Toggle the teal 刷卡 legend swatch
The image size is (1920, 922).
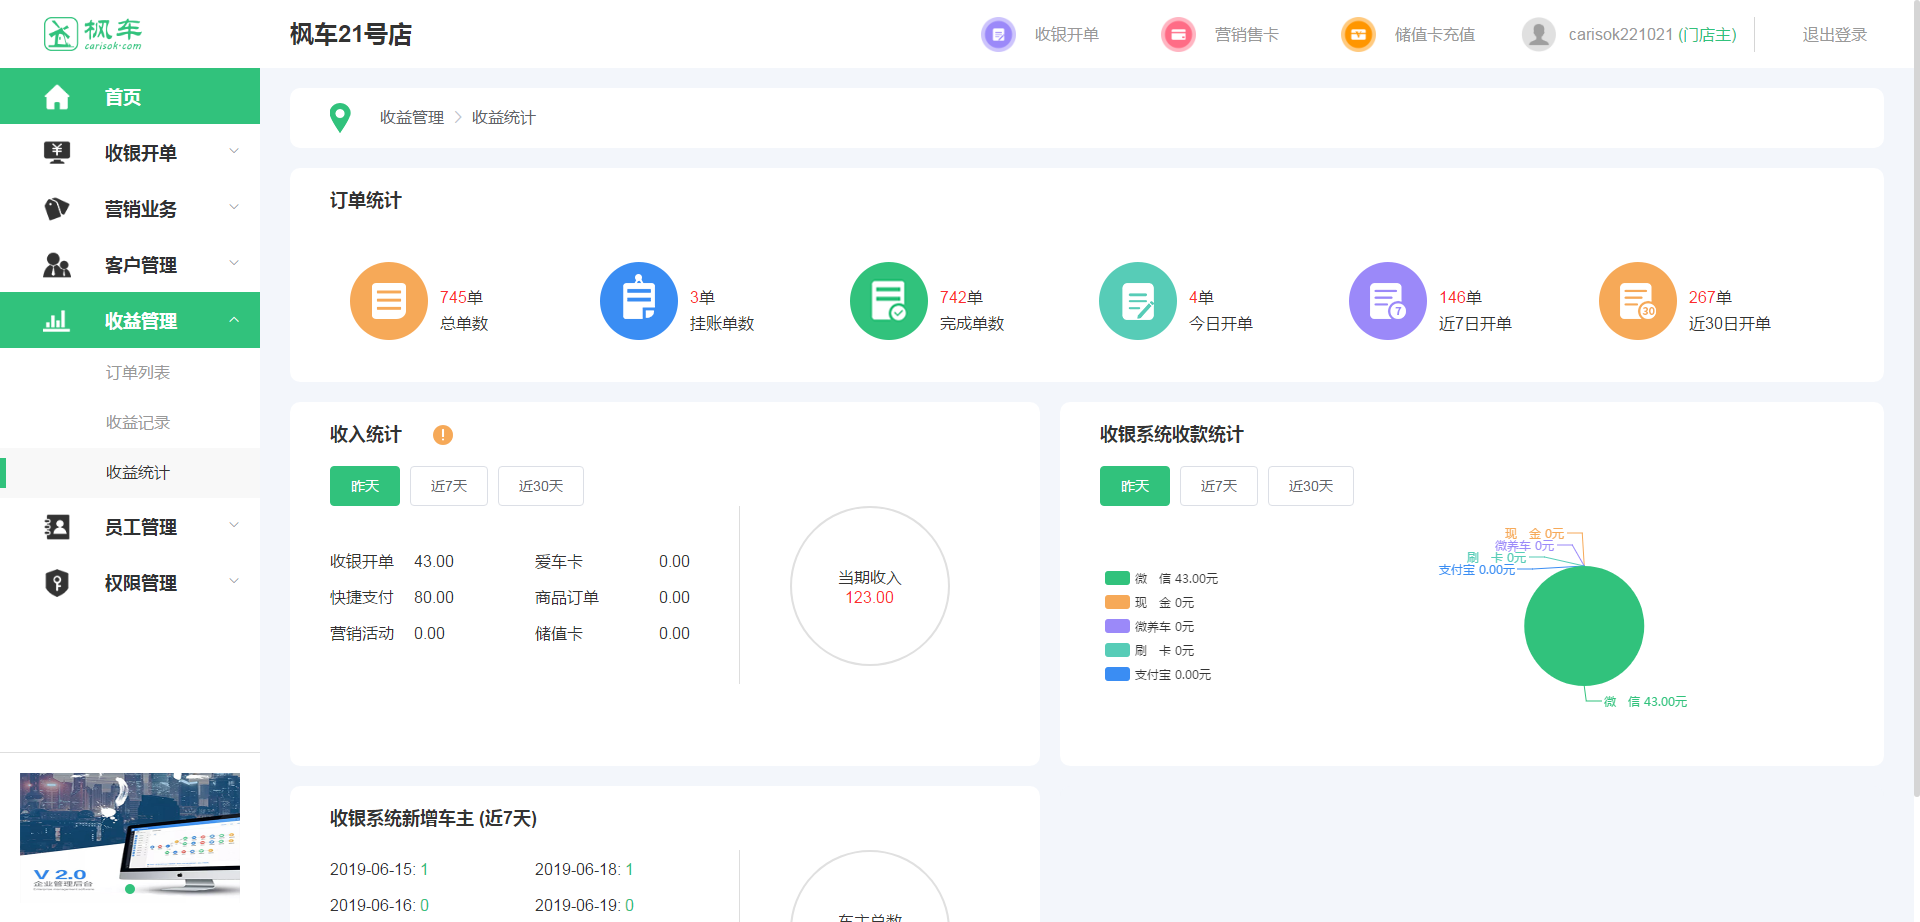tap(1117, 650)
